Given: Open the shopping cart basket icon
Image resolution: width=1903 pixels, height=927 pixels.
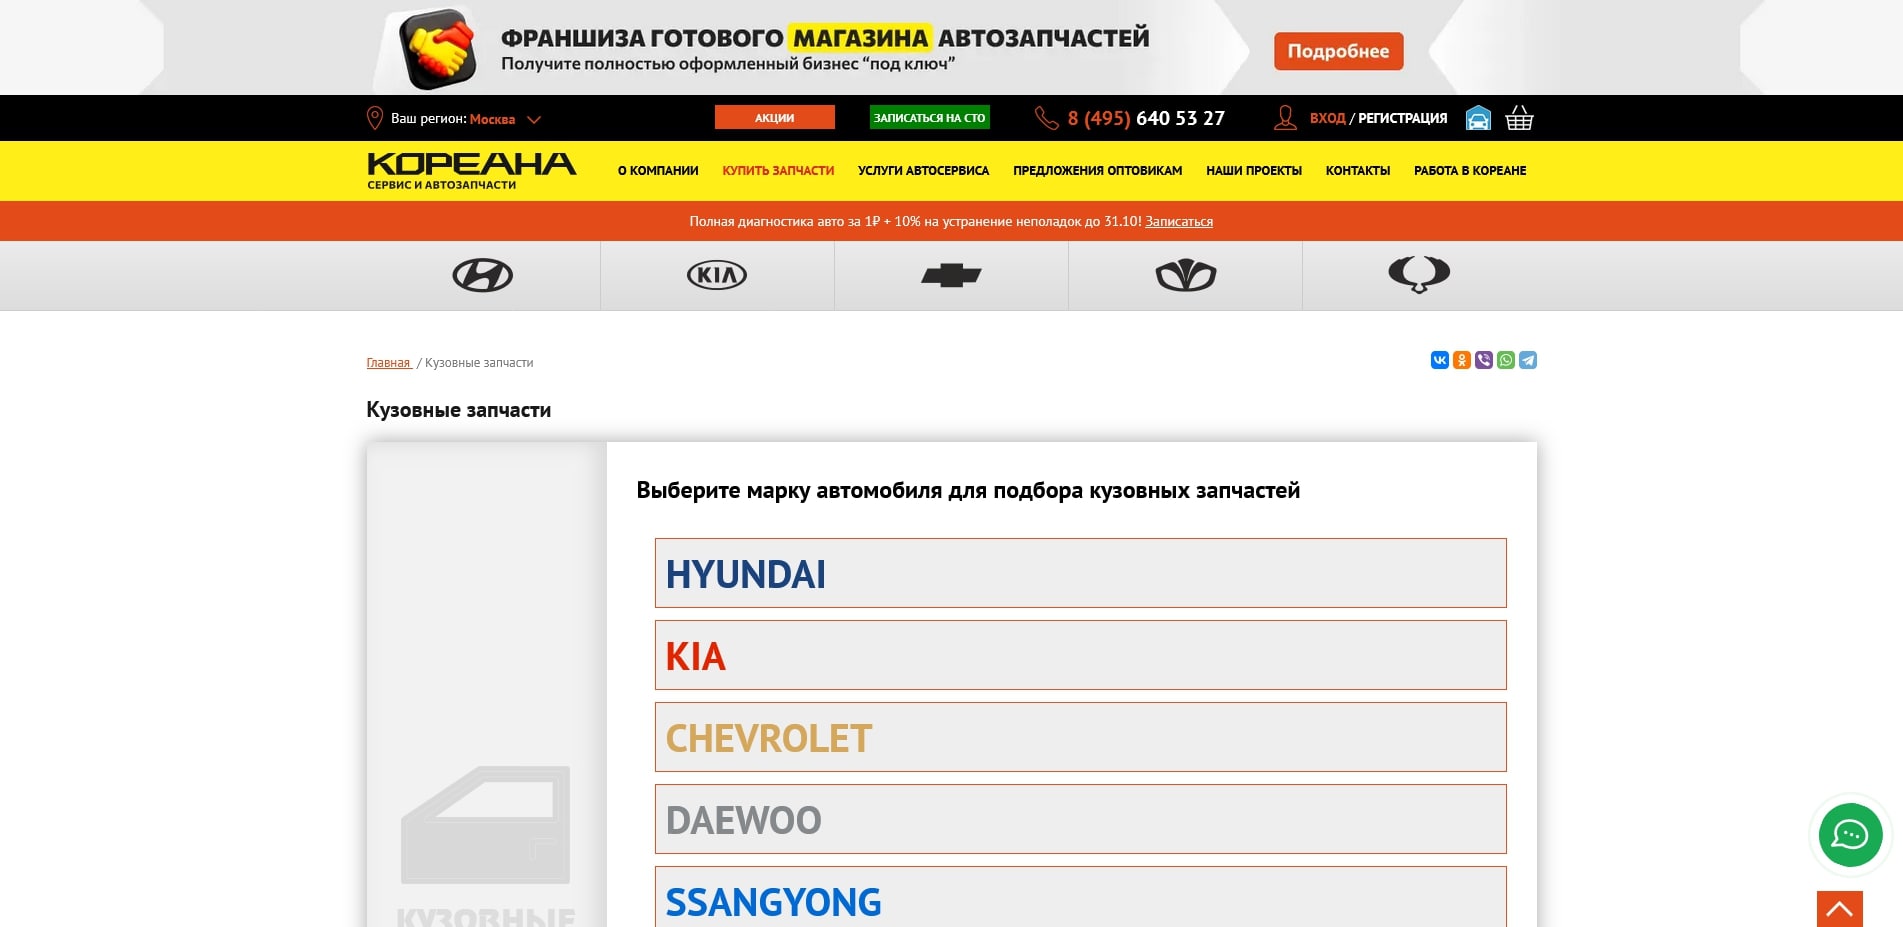Looking at the screenshot, I should click(1518, 118).
